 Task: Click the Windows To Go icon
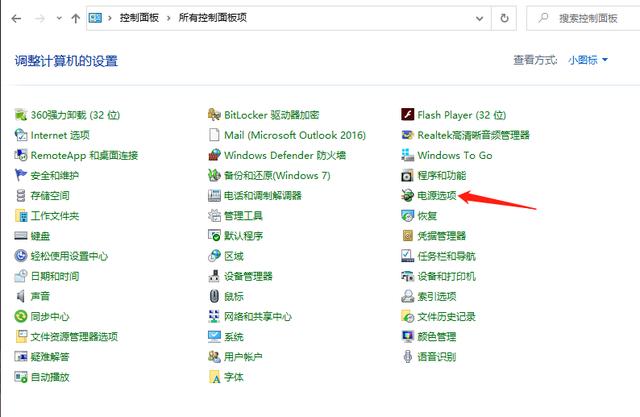[x=407, y=155]
